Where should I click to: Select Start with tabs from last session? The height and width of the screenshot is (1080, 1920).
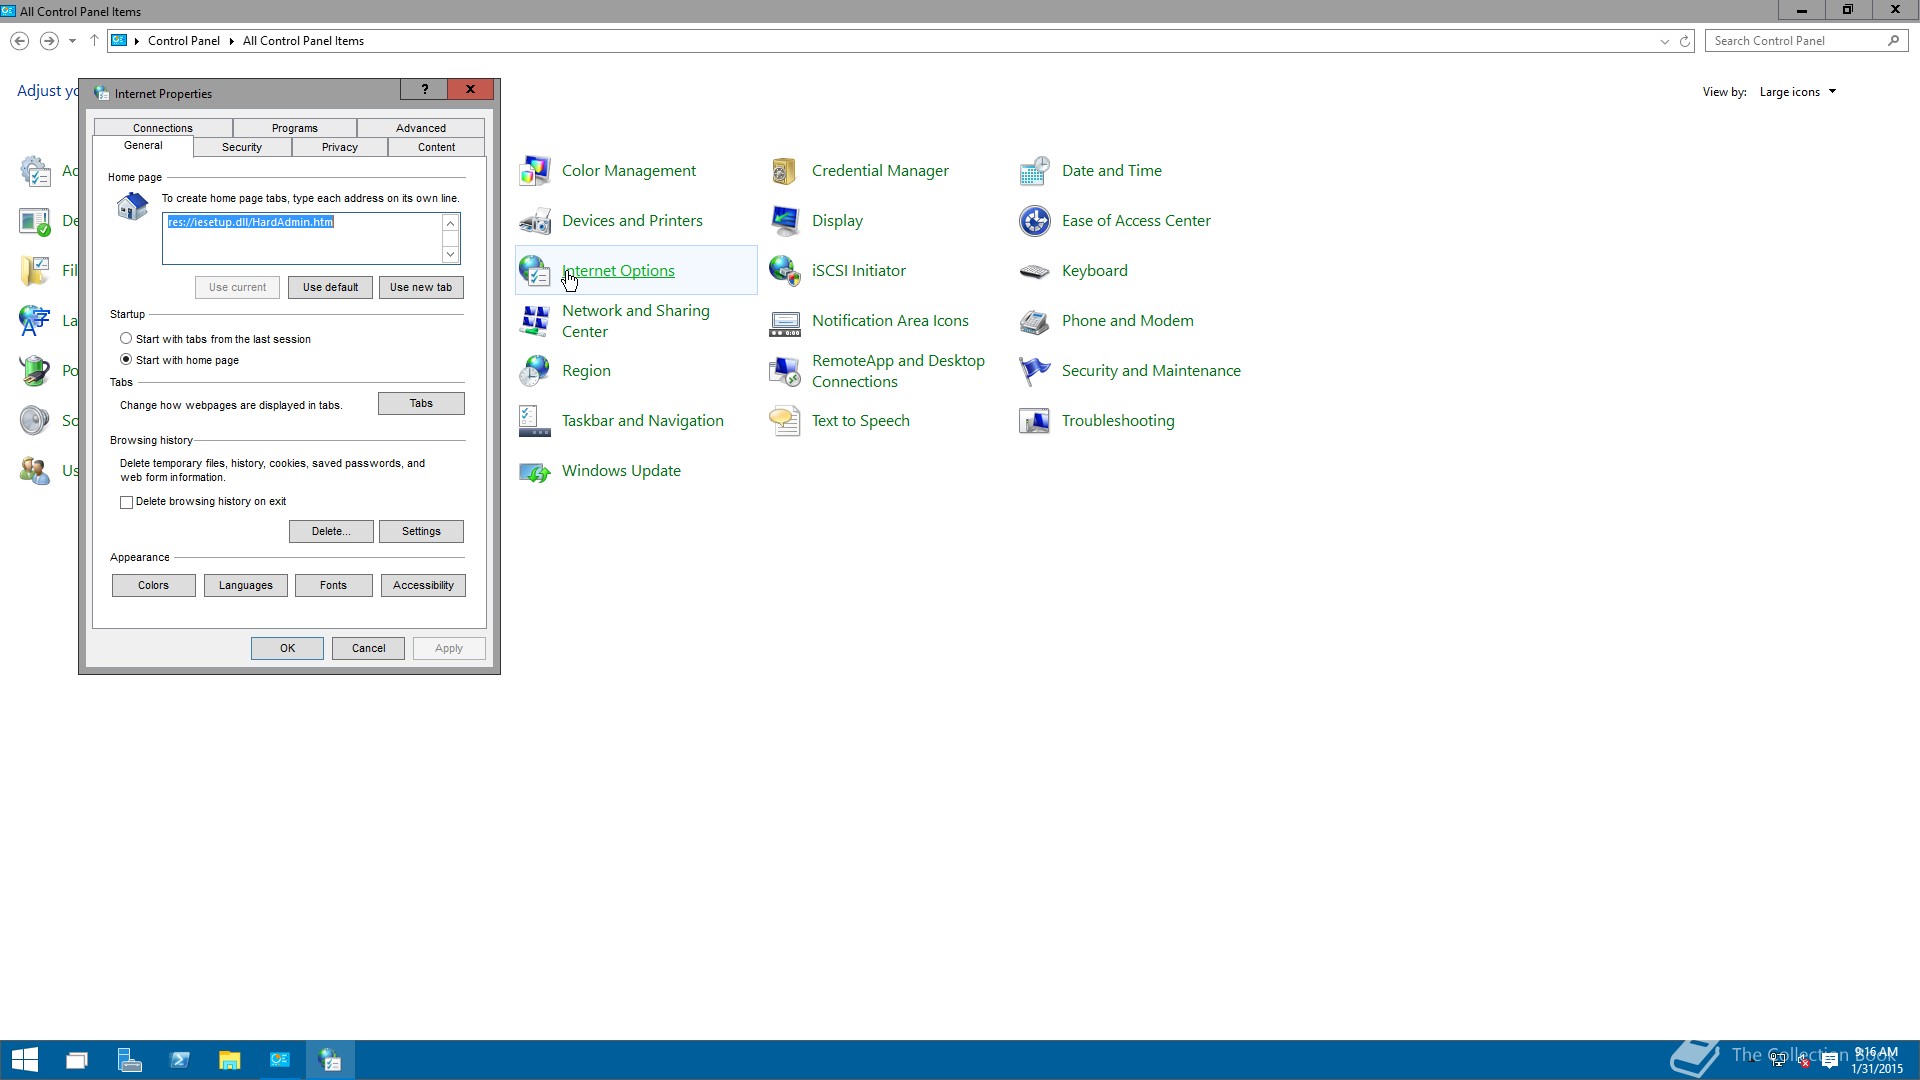click(x=126, y=339)
